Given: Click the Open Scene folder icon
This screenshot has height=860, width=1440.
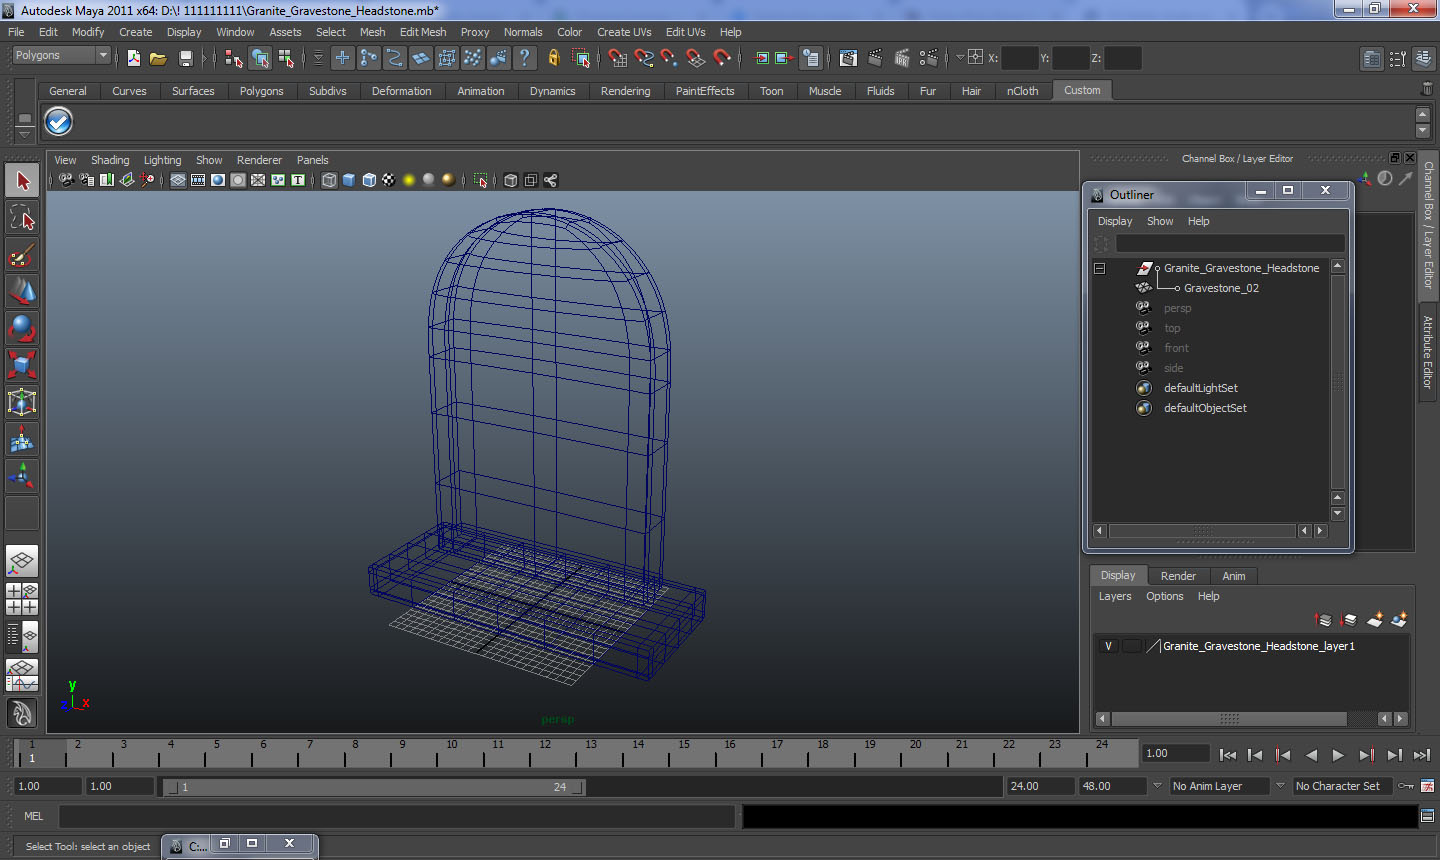Looking at the screenshot, I should click(x=158, y=58).
